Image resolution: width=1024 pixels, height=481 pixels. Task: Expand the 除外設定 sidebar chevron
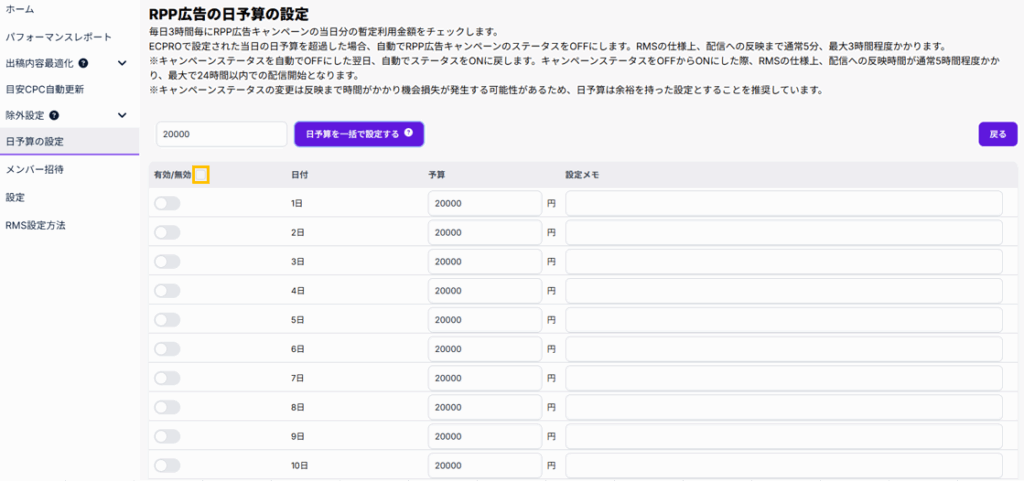coord(122,116)
